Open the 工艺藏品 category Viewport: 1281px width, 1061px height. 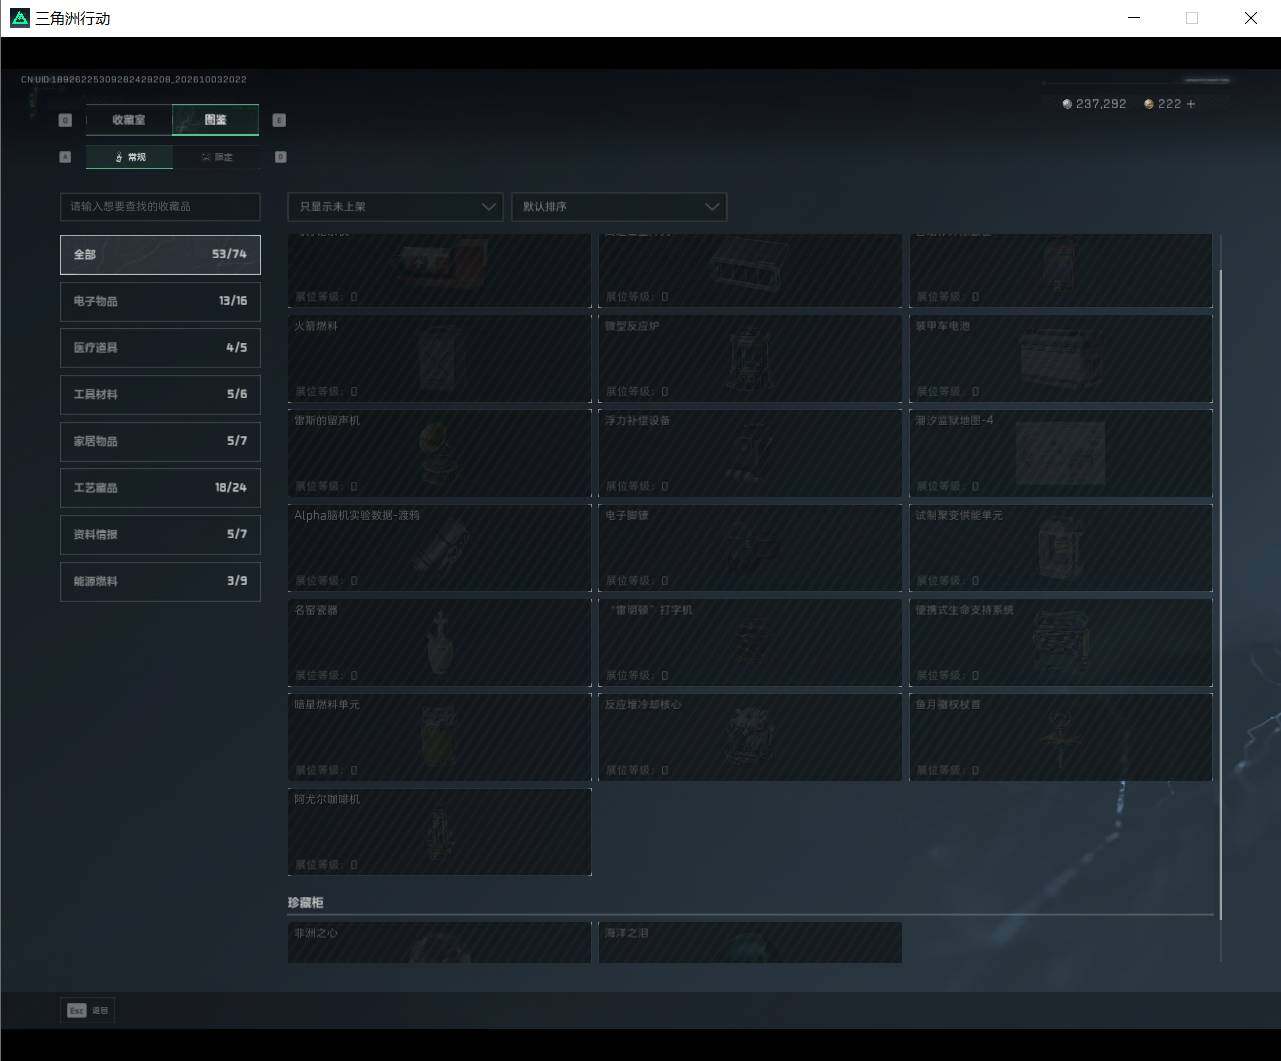pos(160,488)
